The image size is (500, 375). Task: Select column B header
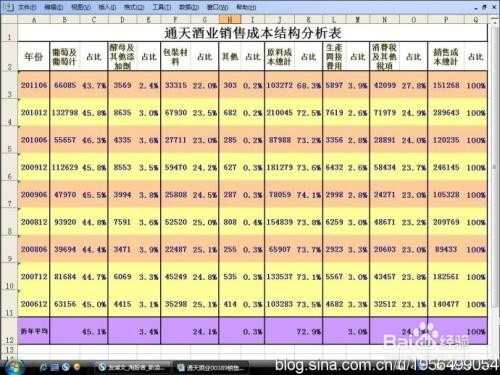coord(65,20)
